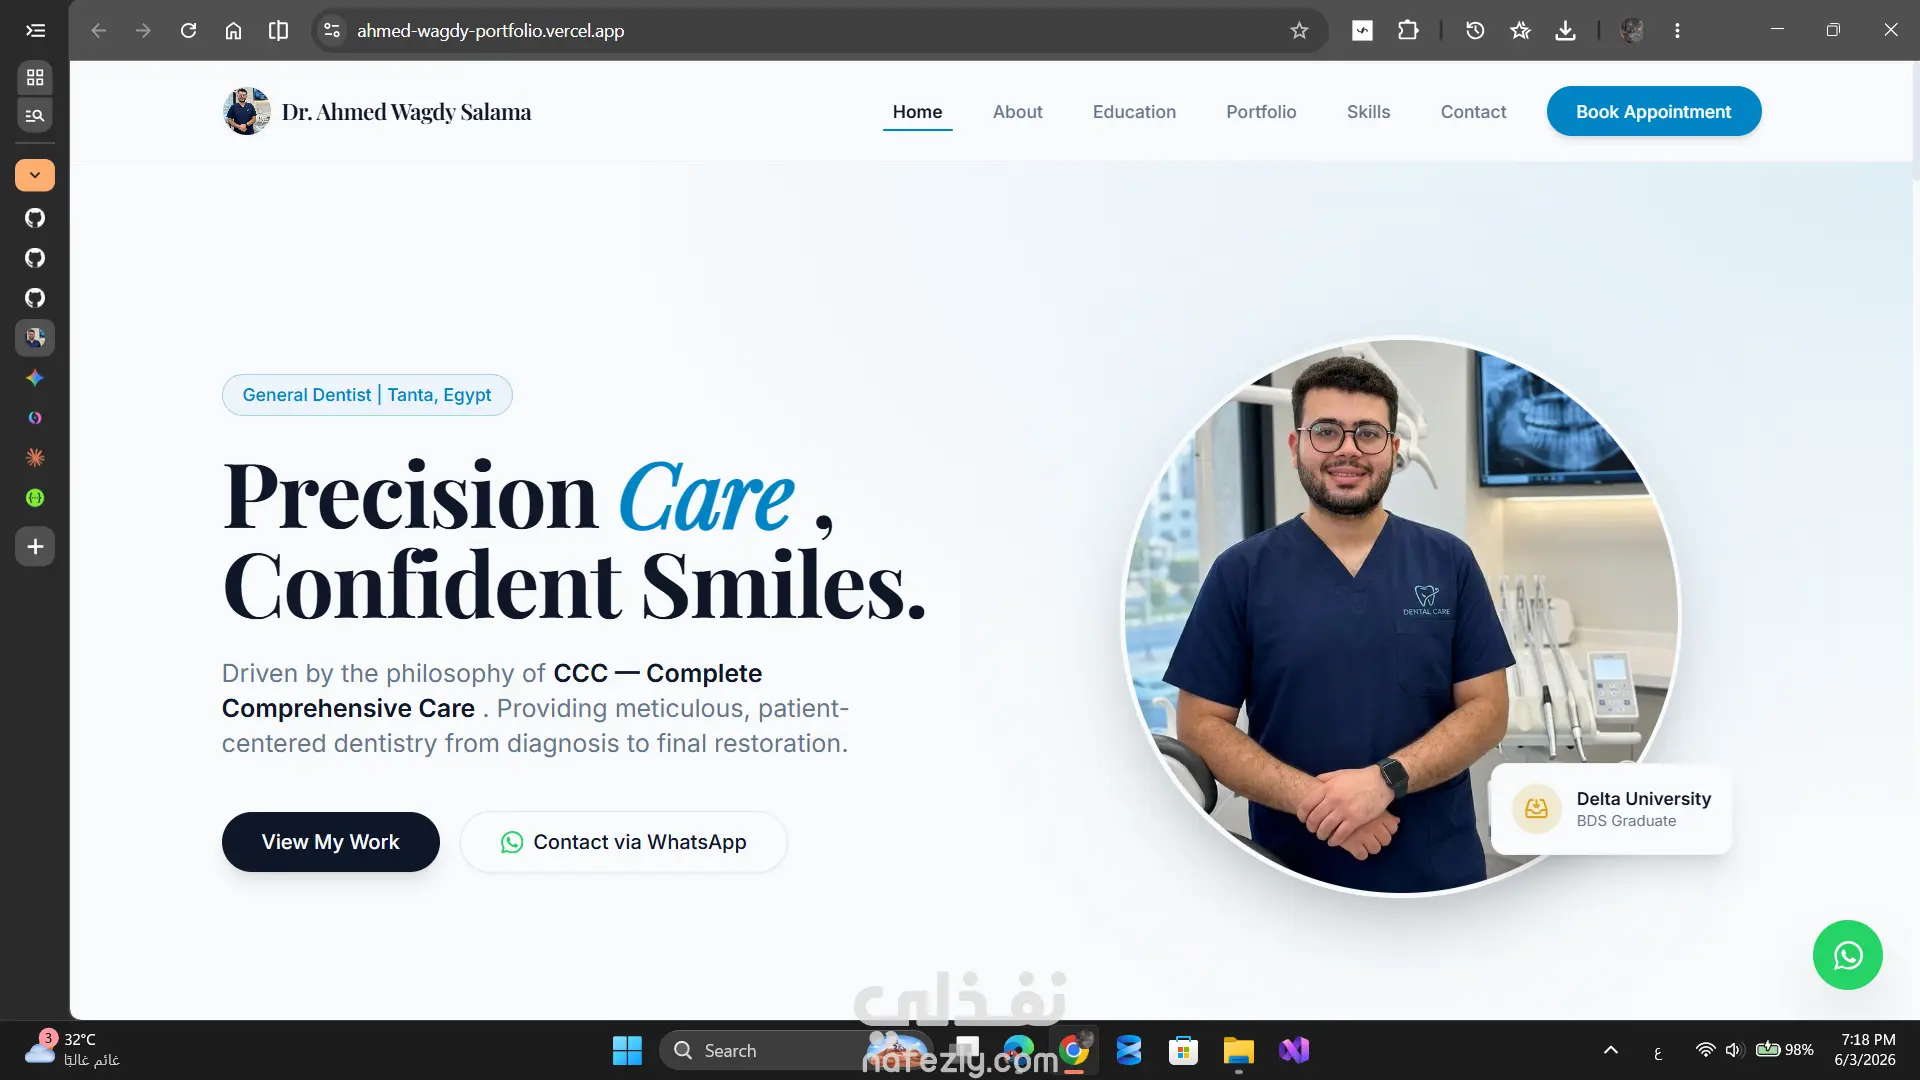Open the browser home page
The image size is (1920, 1080).
(233, 31)
